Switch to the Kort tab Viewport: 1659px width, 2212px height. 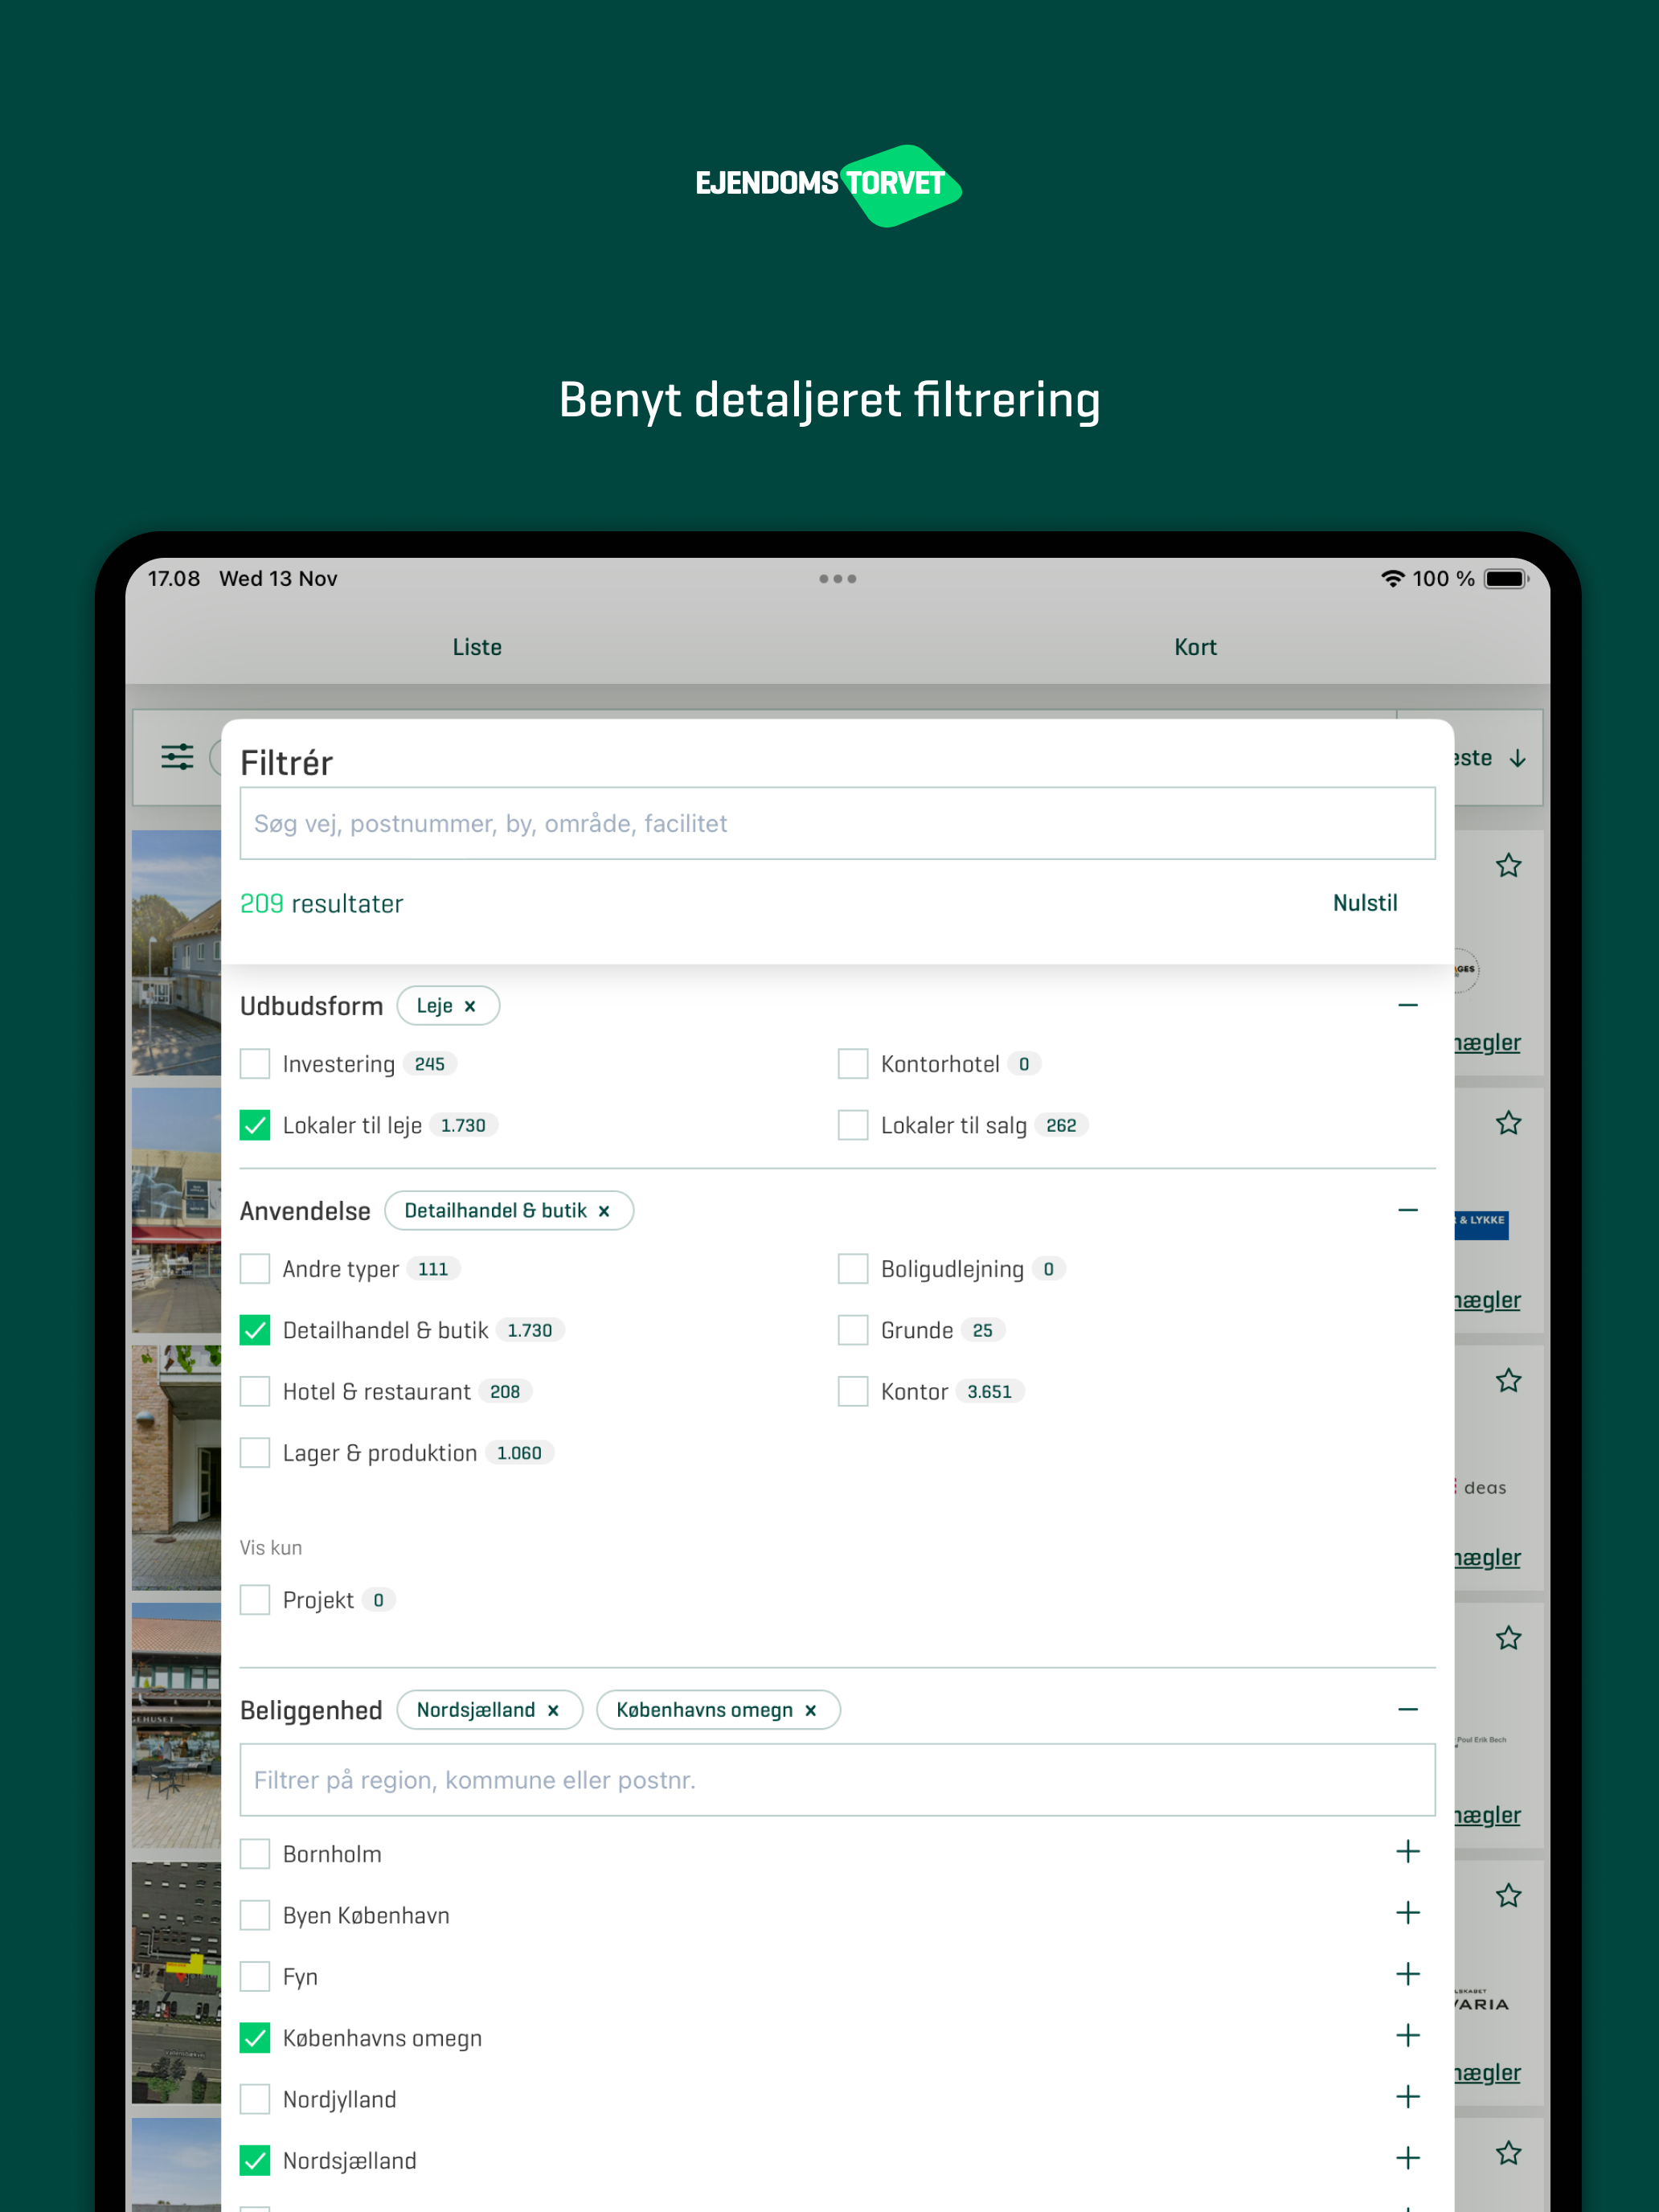1195,647
